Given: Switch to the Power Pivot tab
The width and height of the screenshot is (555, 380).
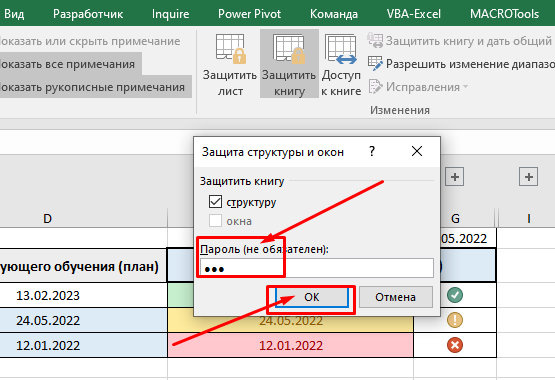Looking at the screenshot, I should [249, 14].
